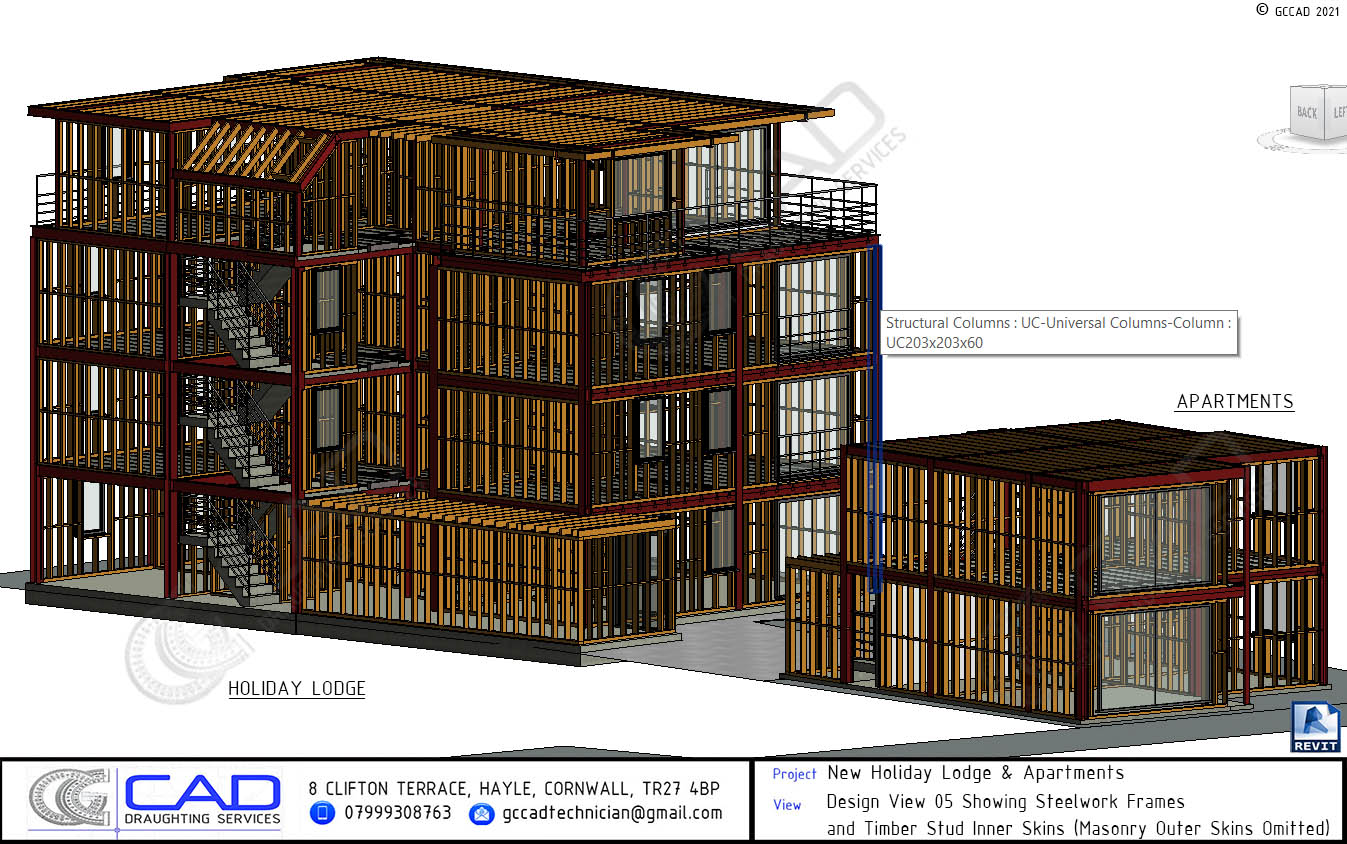
Task: Click the APARTMENTS label
Action: coord(1235,402)
